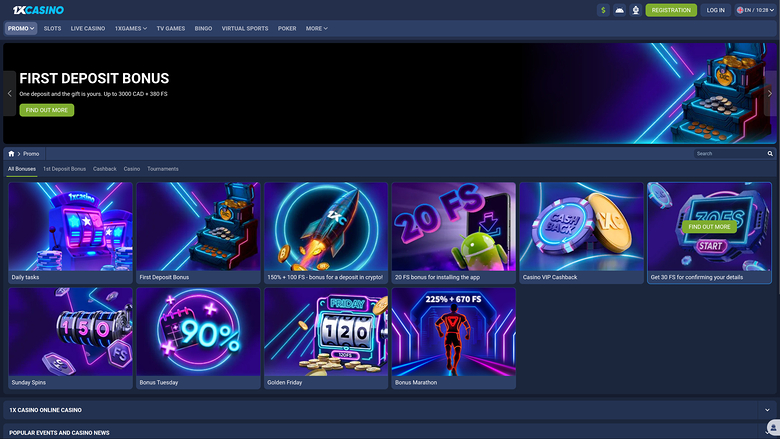The width and height of the screenshot is (780, 439).
Task: Open the Poker menu item
Action: click(287, 28)
